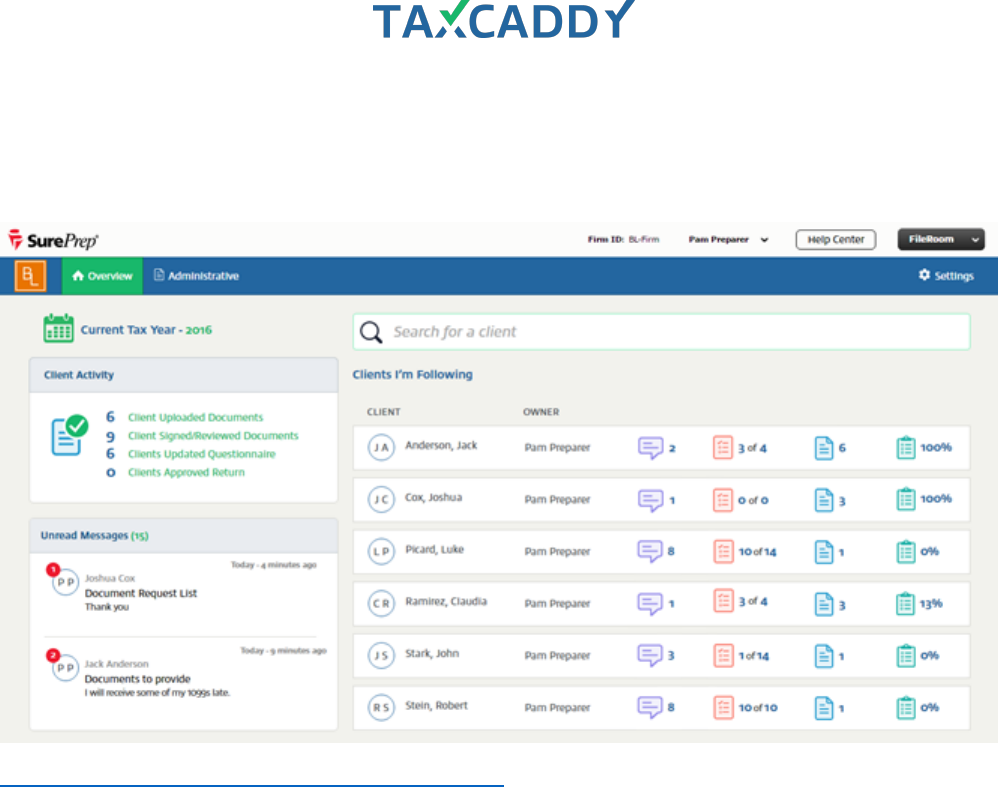998x787 pixels.
Task: Click the 13% questionnaire value for Ramirez
Action: tap(931, 604)
